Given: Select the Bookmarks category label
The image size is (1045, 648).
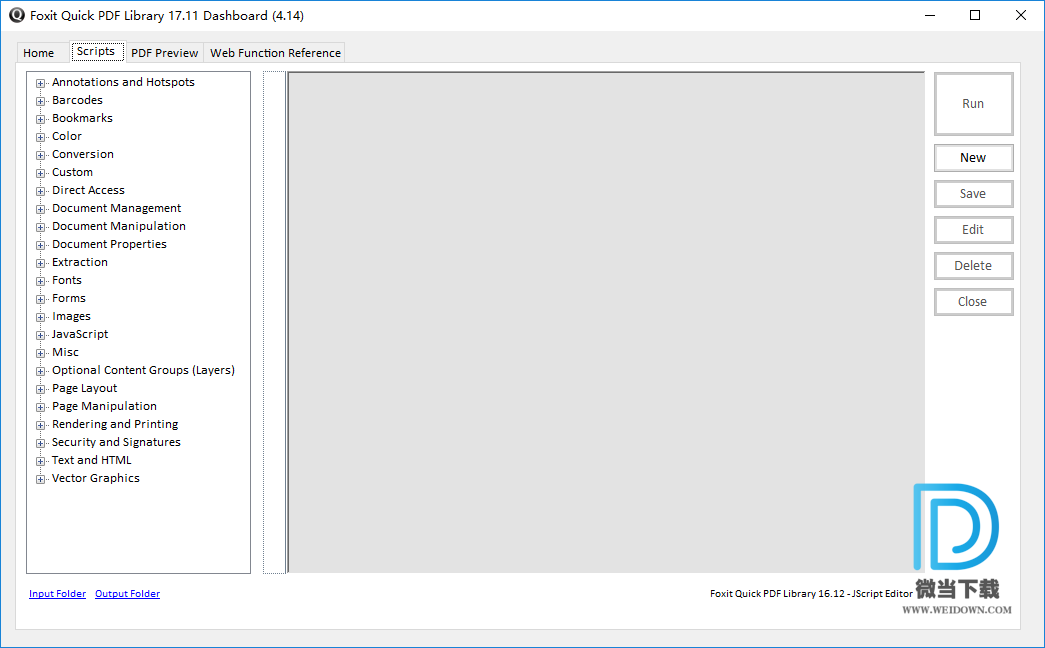Looking at the screenshot, I should (x=83, y=118).
